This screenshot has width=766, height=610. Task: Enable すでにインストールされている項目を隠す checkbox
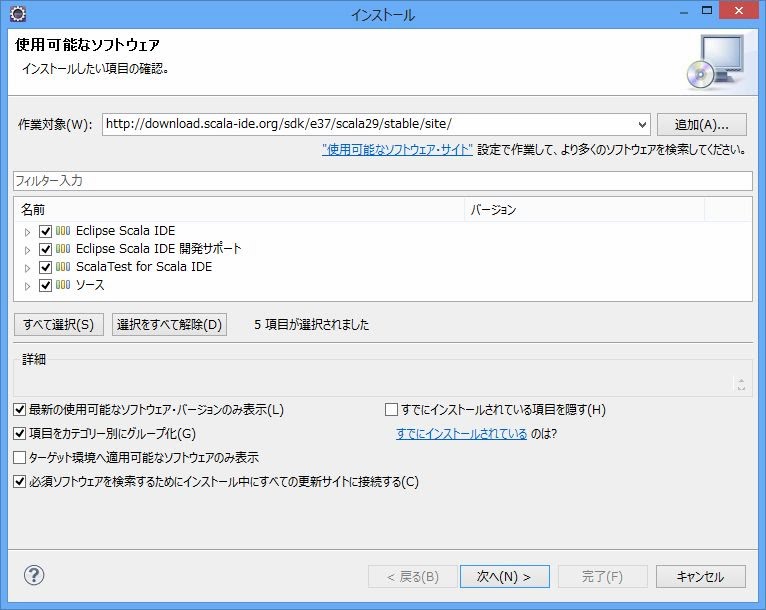pyautogui.click(x=392, y=409)
